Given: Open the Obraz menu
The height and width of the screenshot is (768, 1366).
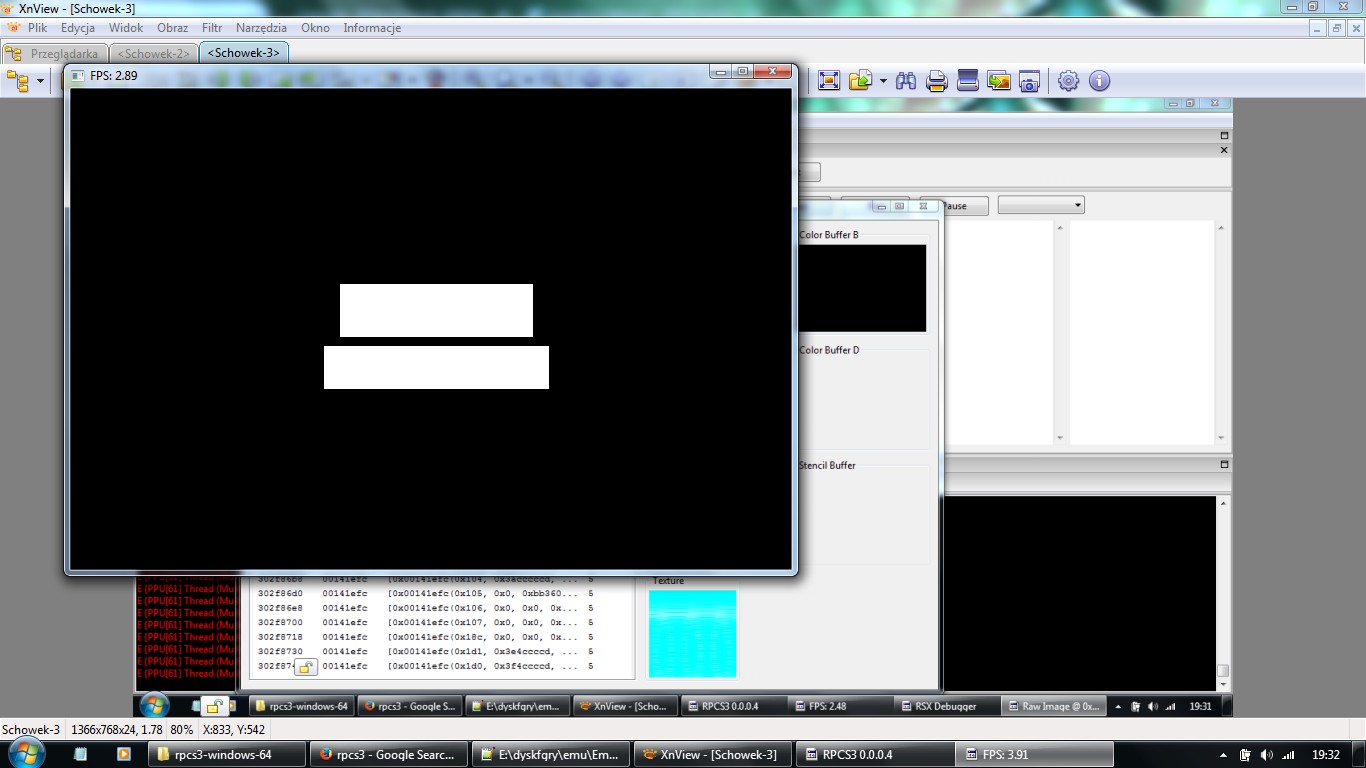Looking at the screenshot, I should click(x=172, y=28).
